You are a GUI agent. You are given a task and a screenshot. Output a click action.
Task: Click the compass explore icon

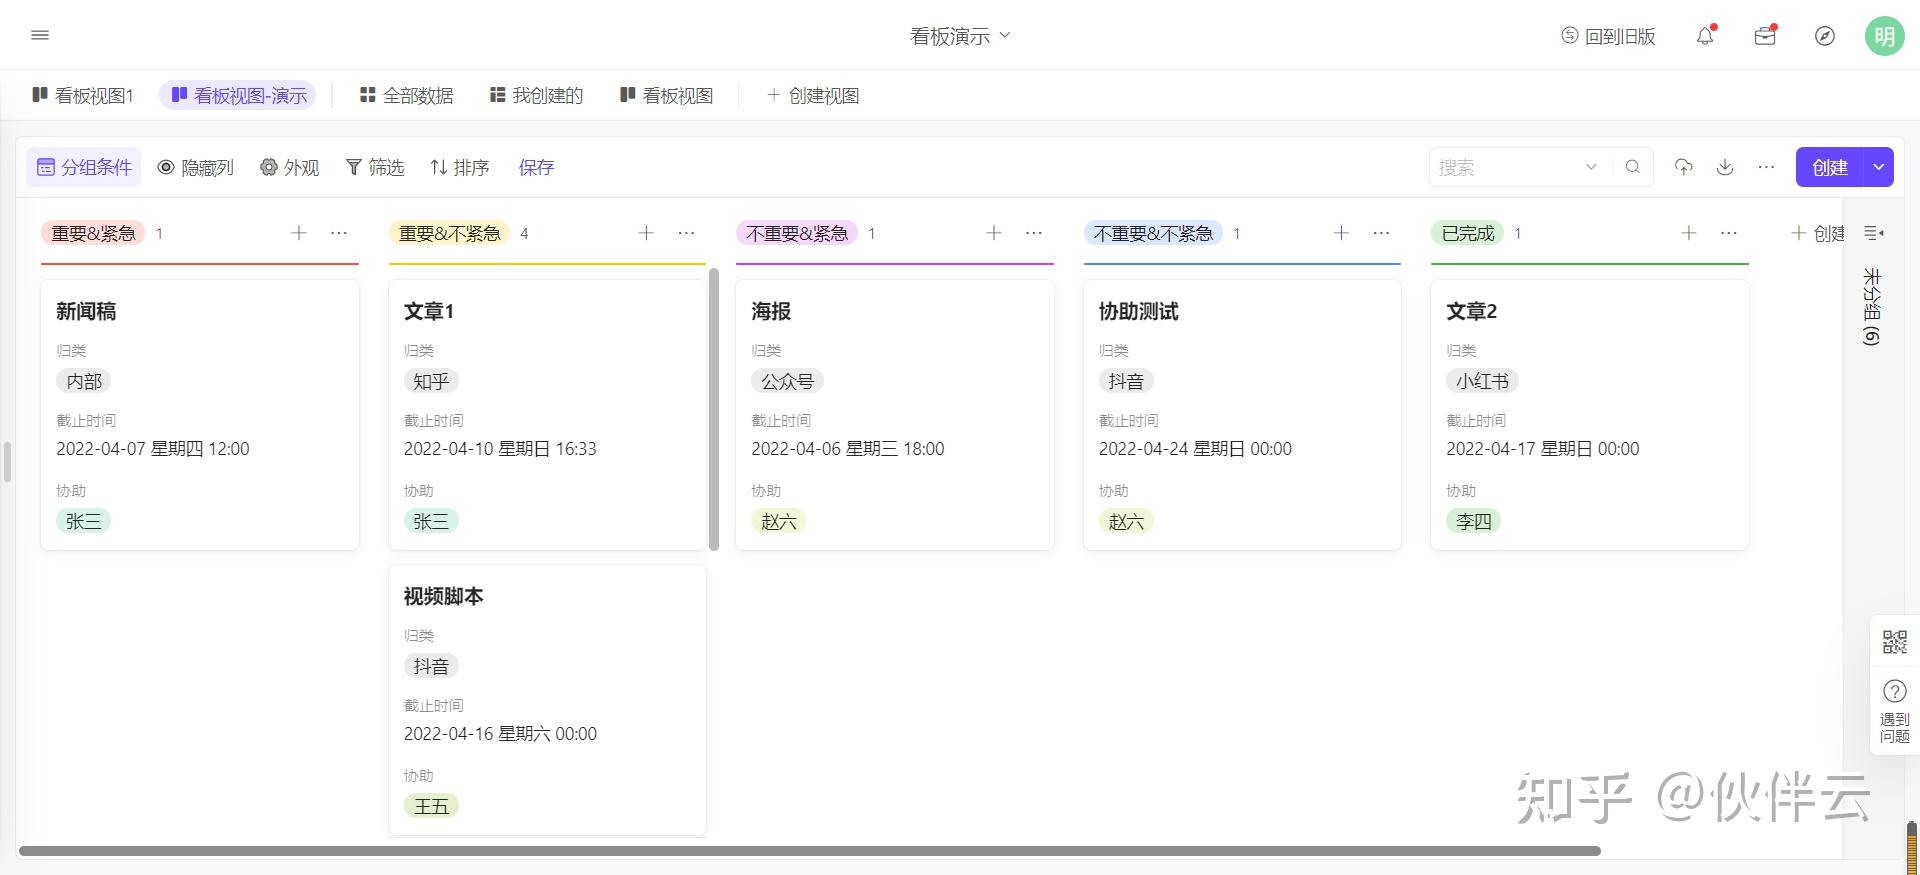coord(1825,36)
